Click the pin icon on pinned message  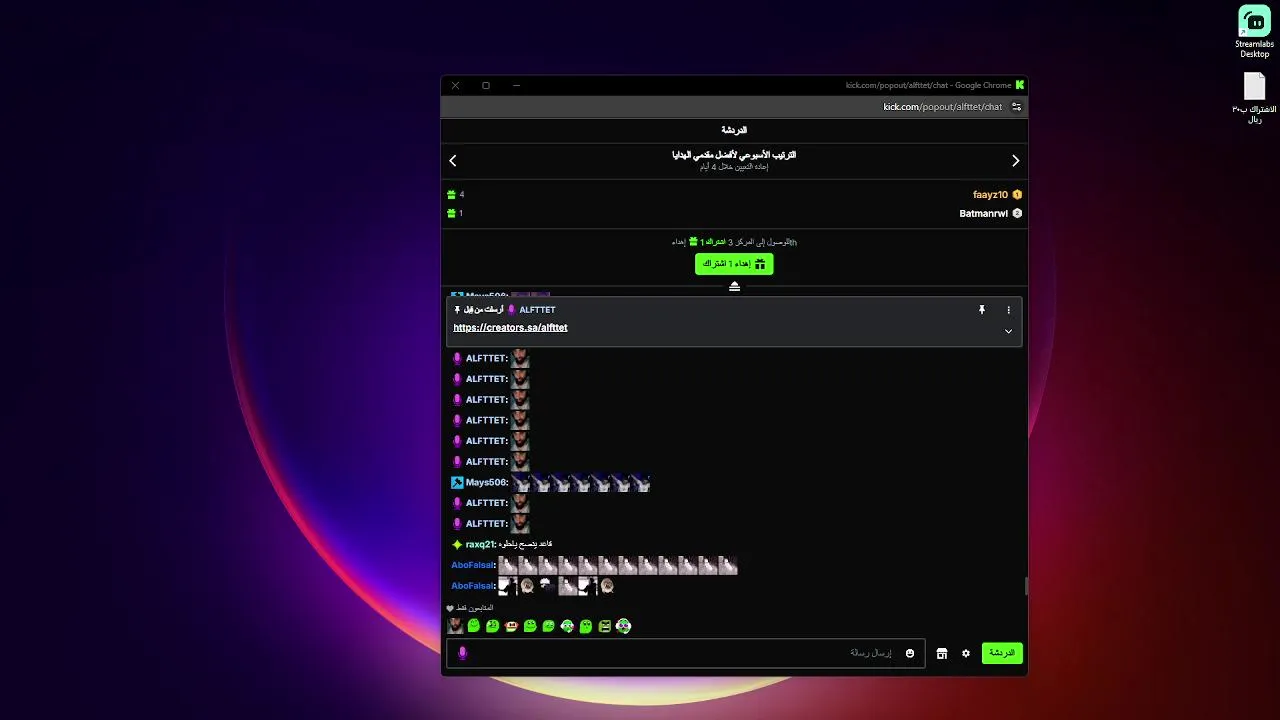point(982,310)
